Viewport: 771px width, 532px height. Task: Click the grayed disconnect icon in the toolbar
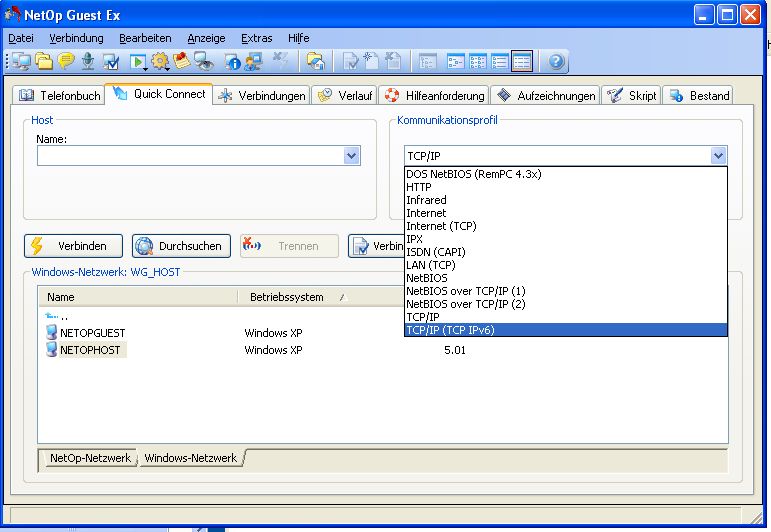tap(280, 60)
